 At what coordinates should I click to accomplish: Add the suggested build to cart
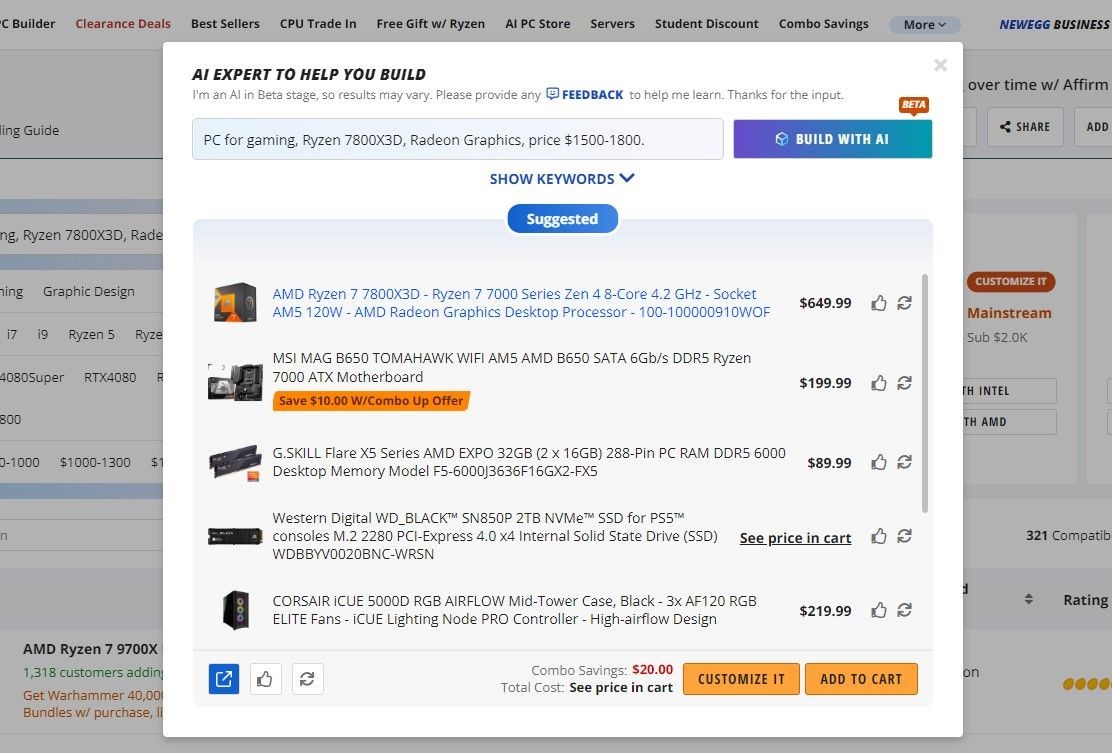[861, 679]
